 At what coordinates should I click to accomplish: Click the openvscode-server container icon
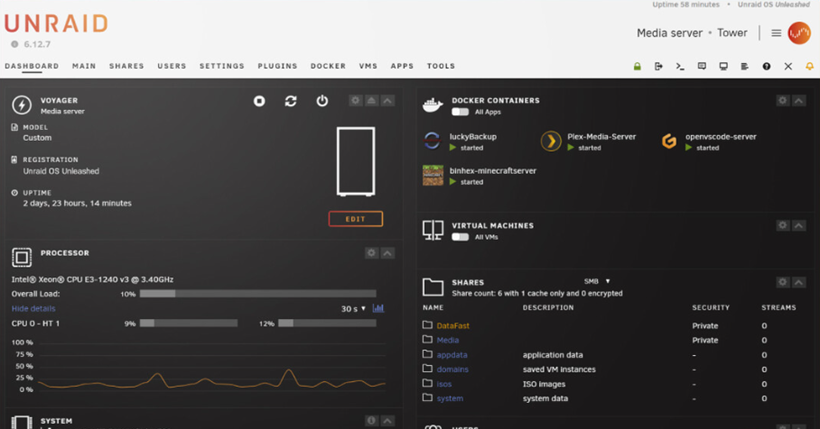click(669, 141)
